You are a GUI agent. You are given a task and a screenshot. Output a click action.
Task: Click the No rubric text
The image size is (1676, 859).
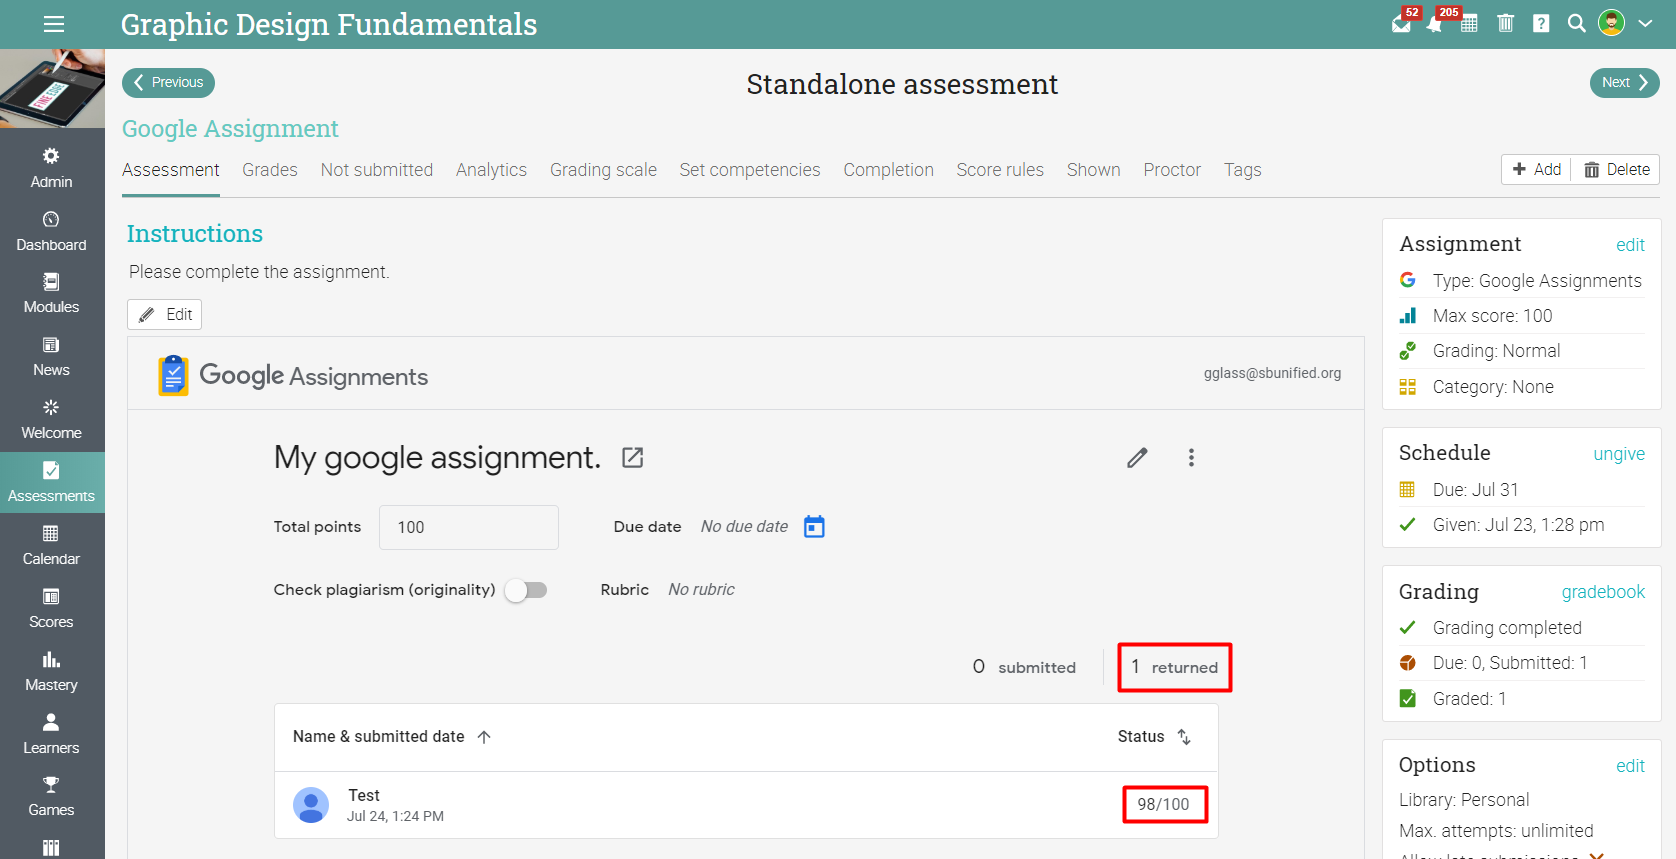pos(701,590)
